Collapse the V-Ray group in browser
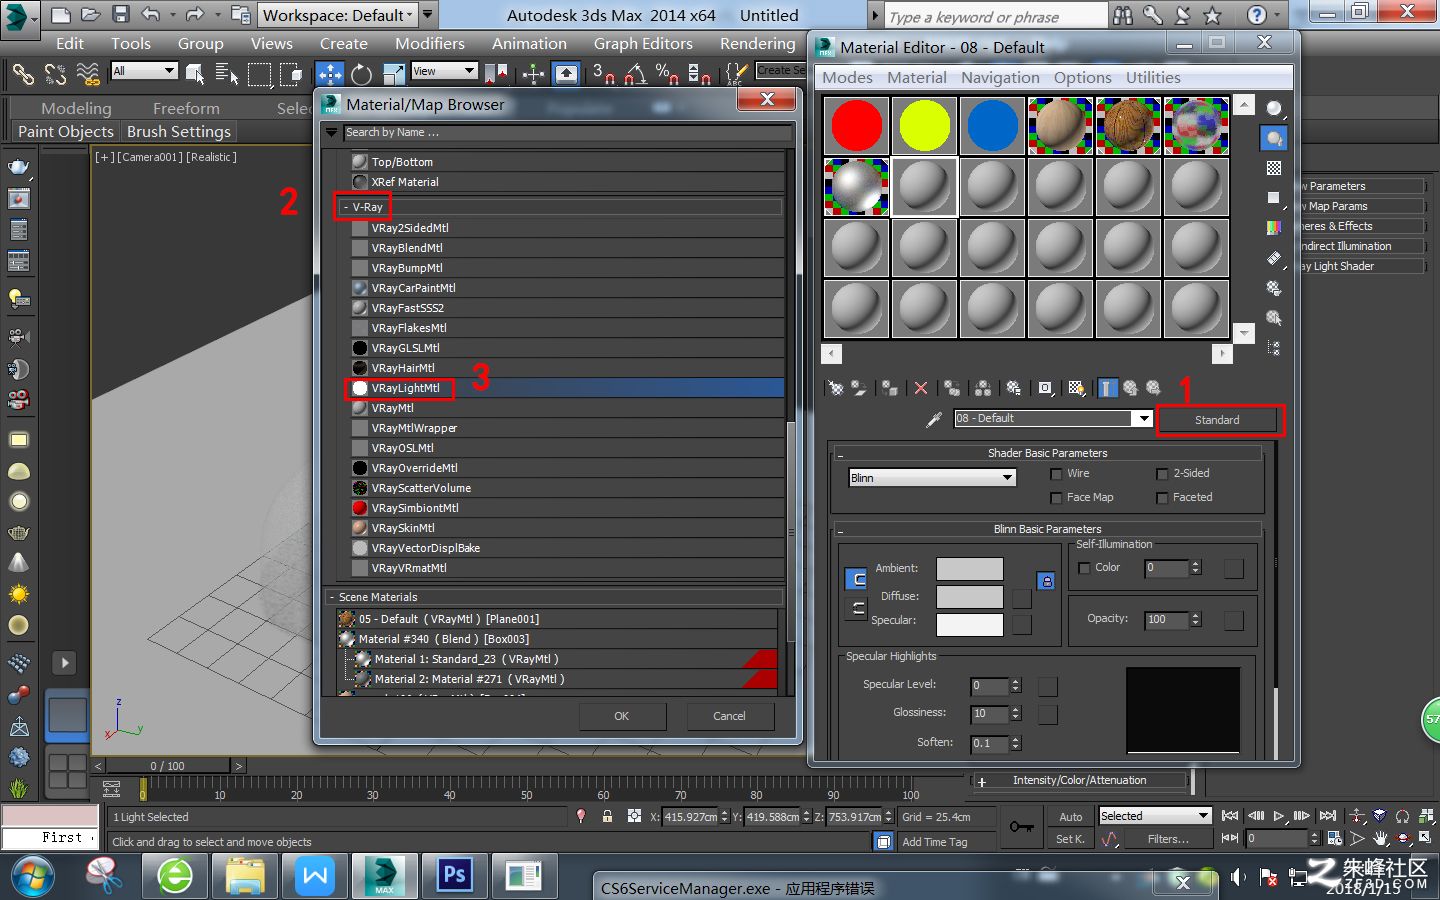1440x900 pixels. coord(345,207)
